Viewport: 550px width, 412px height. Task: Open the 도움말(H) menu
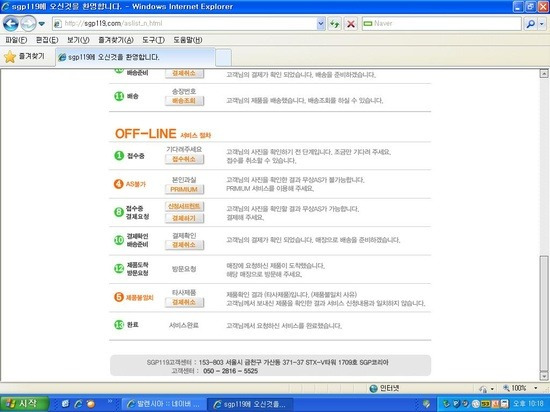(x=188, y=40)
